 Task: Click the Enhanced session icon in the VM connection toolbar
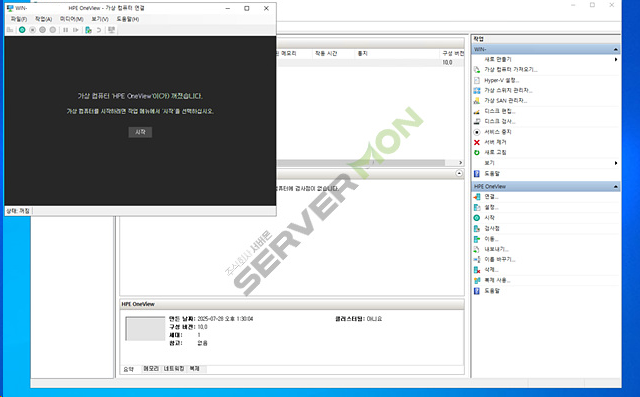tap(111, 30)
